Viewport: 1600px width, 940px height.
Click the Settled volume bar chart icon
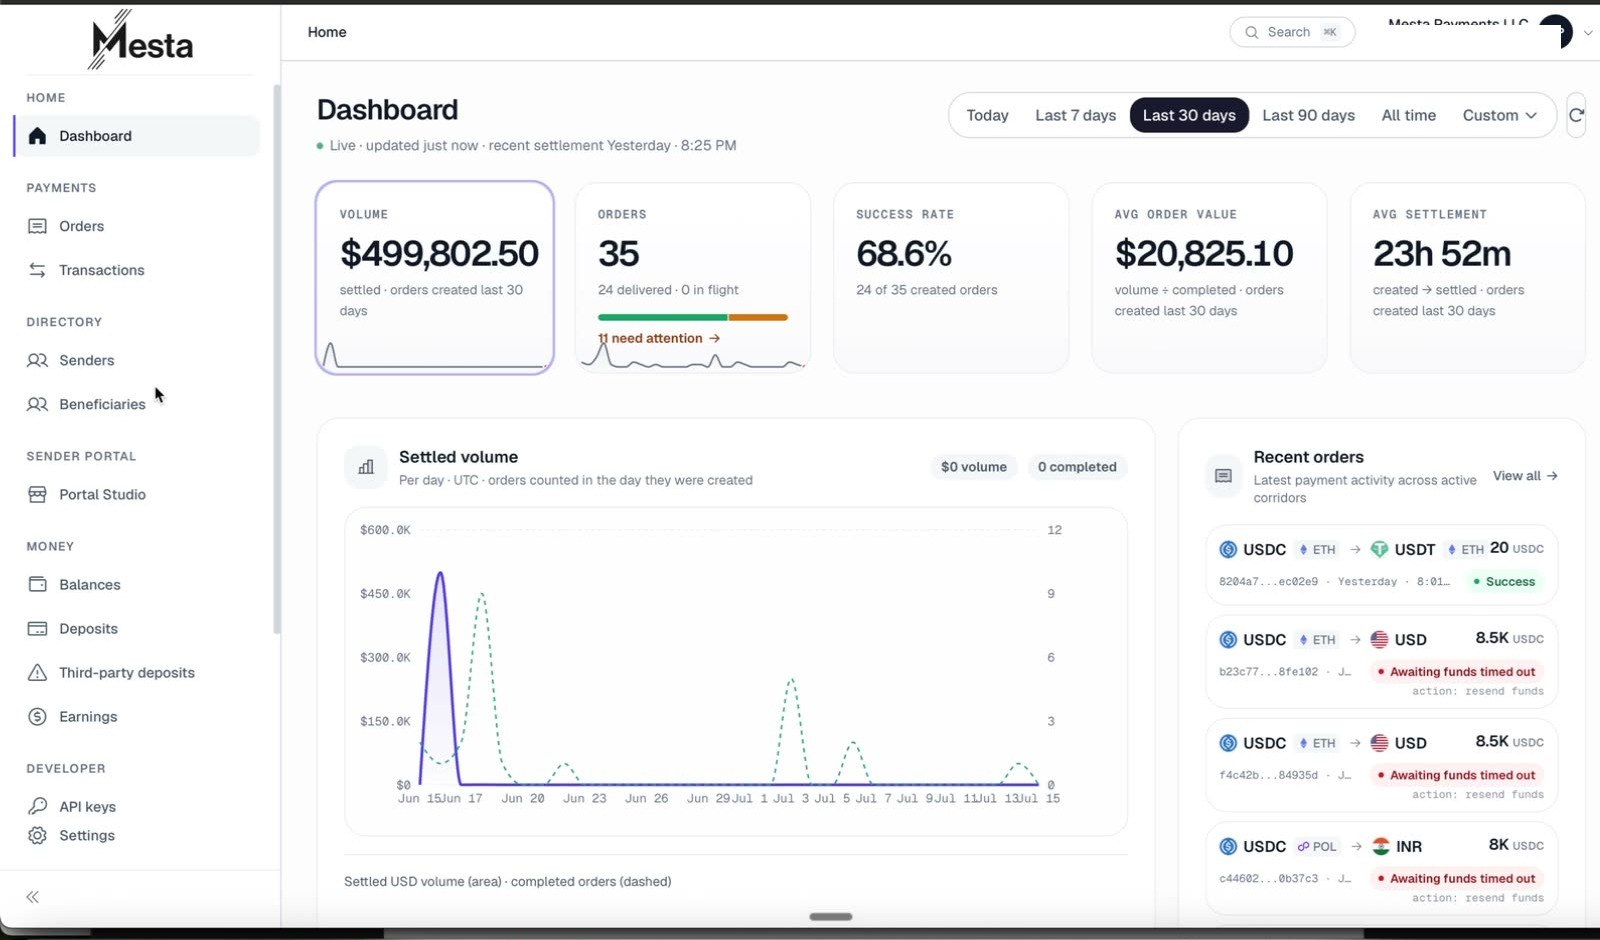[366, 467]
